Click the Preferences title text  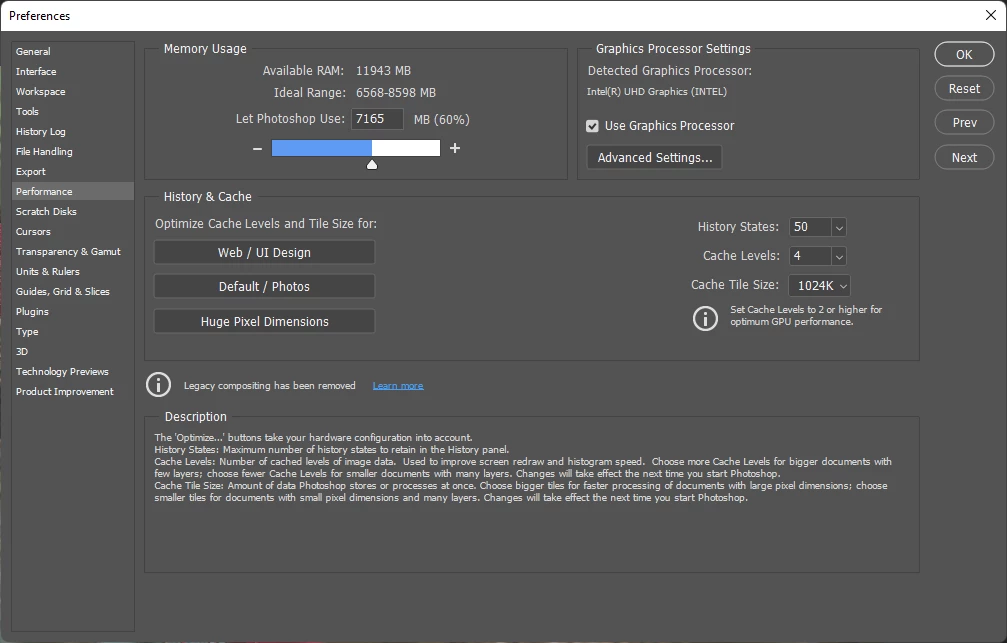39,16
